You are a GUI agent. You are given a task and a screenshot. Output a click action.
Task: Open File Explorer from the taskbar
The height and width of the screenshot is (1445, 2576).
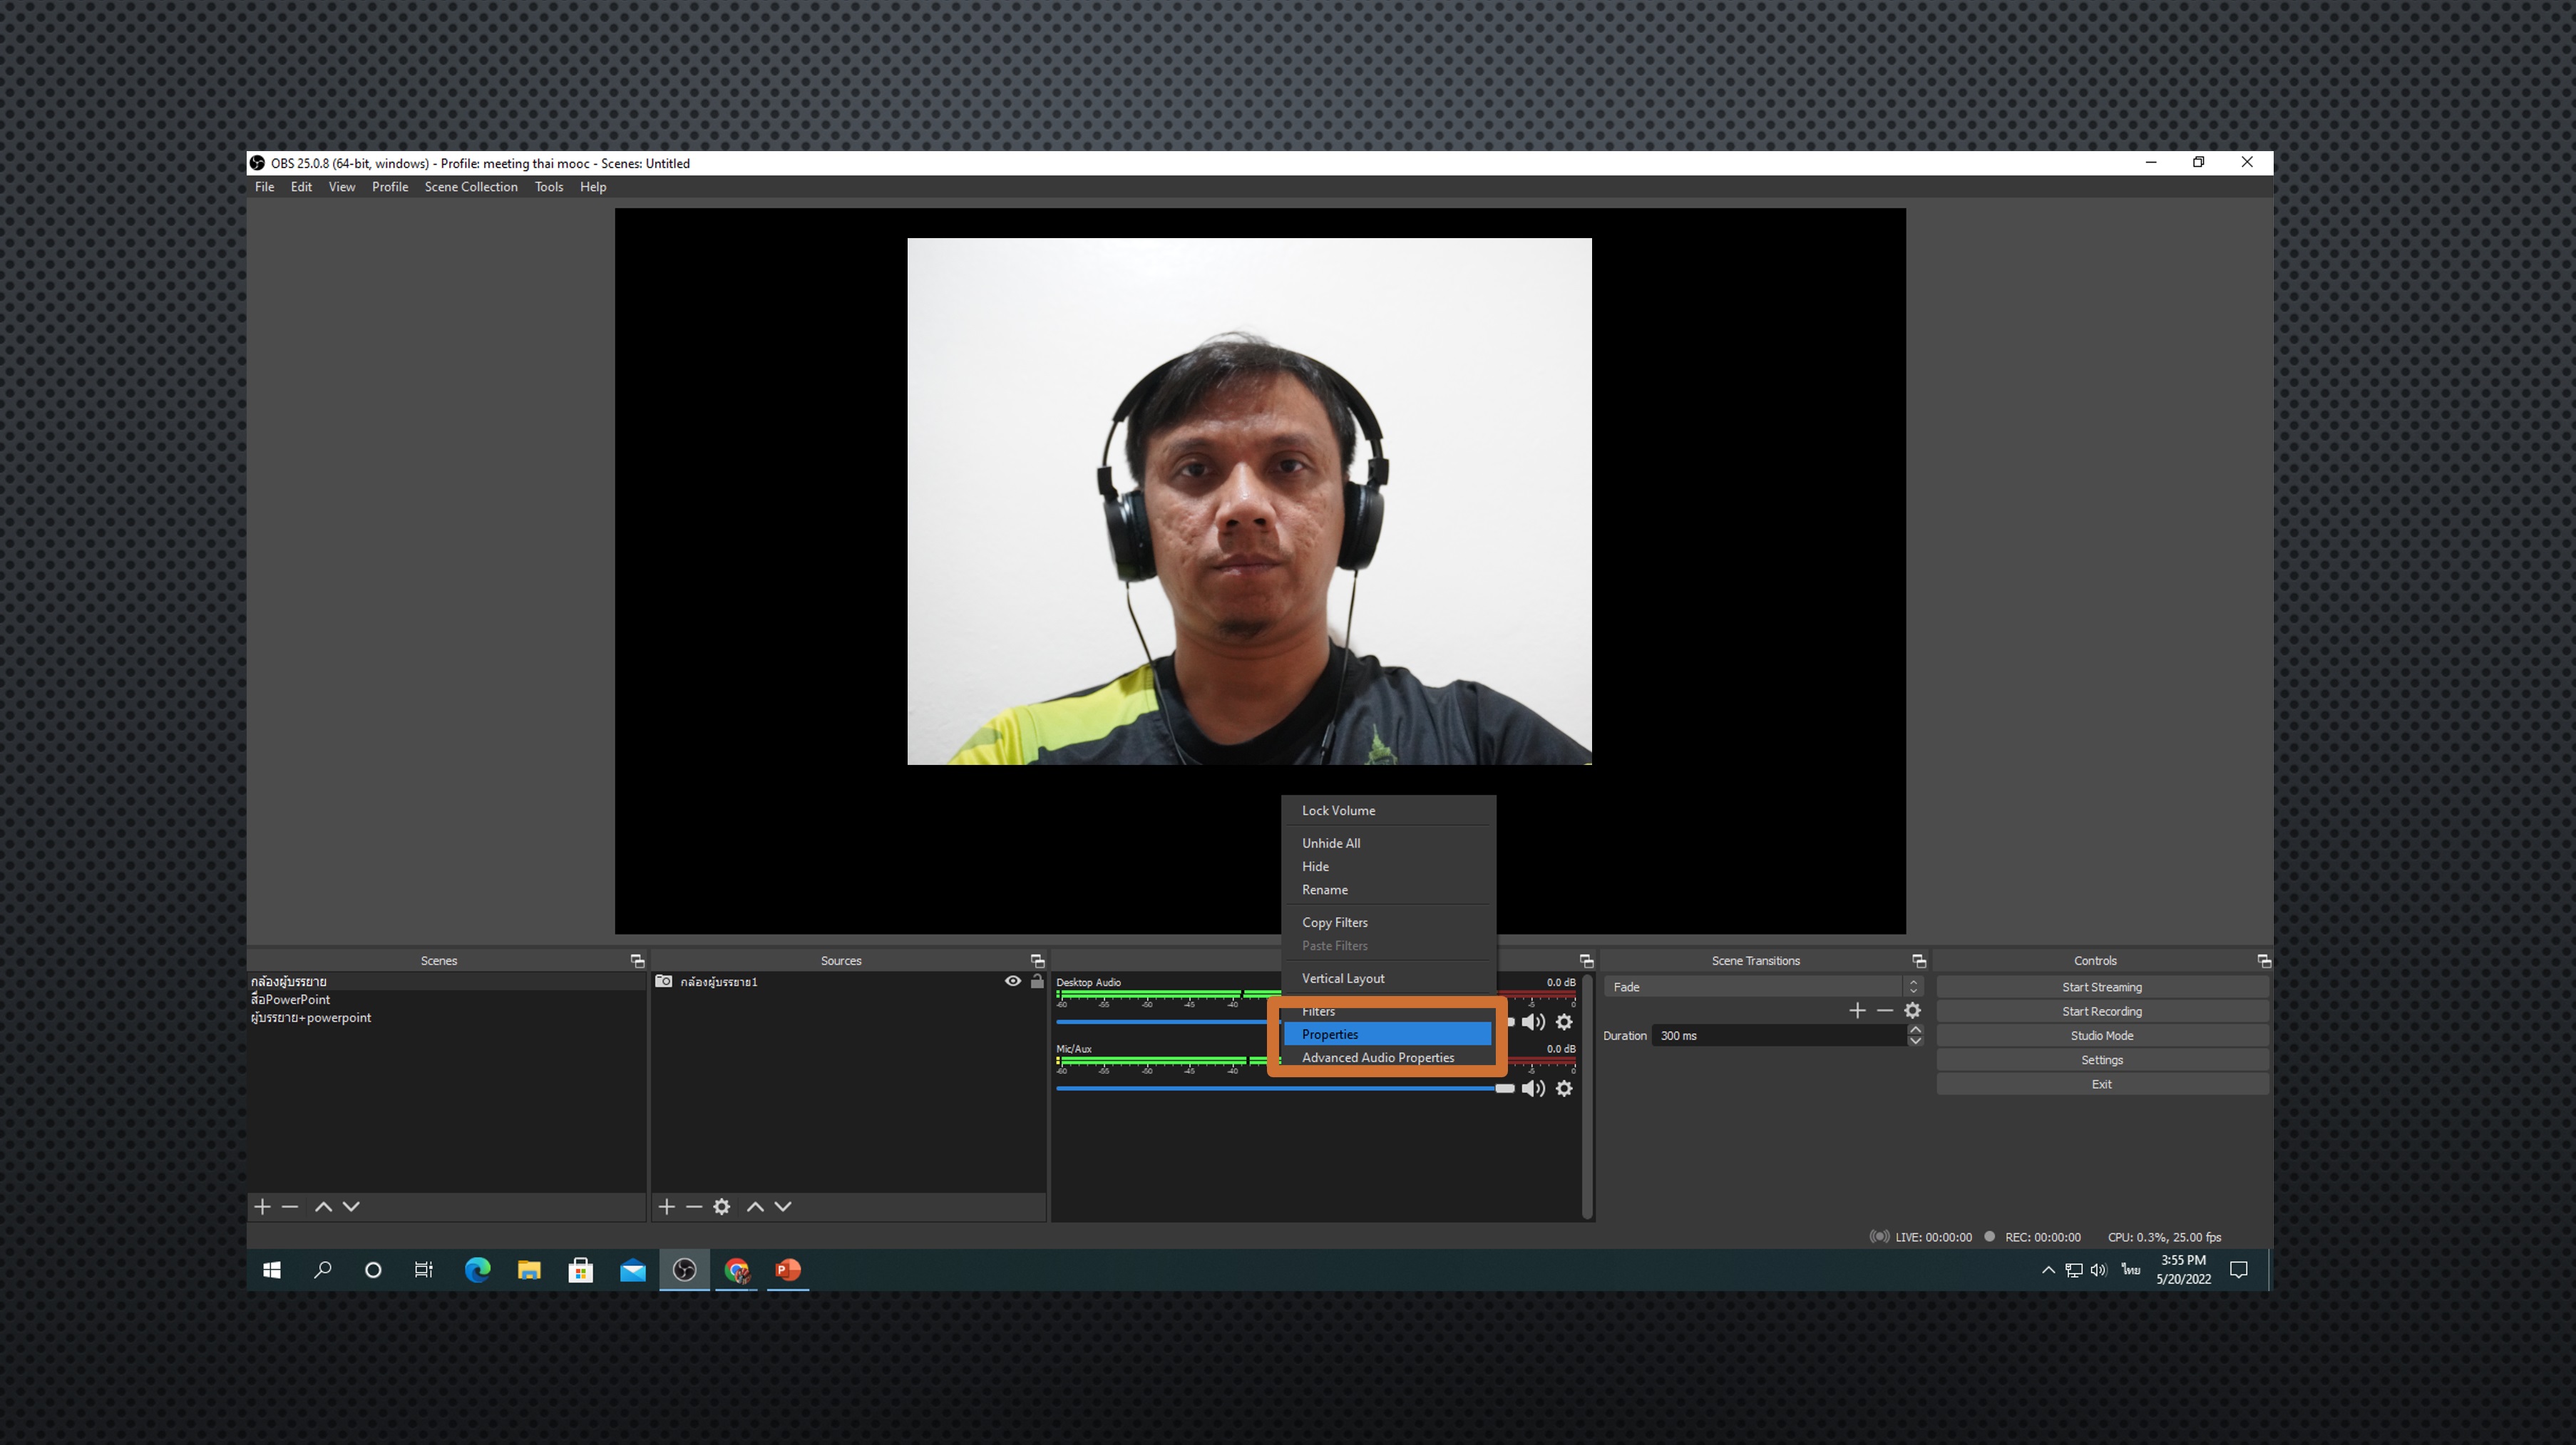pos(529,1270)
